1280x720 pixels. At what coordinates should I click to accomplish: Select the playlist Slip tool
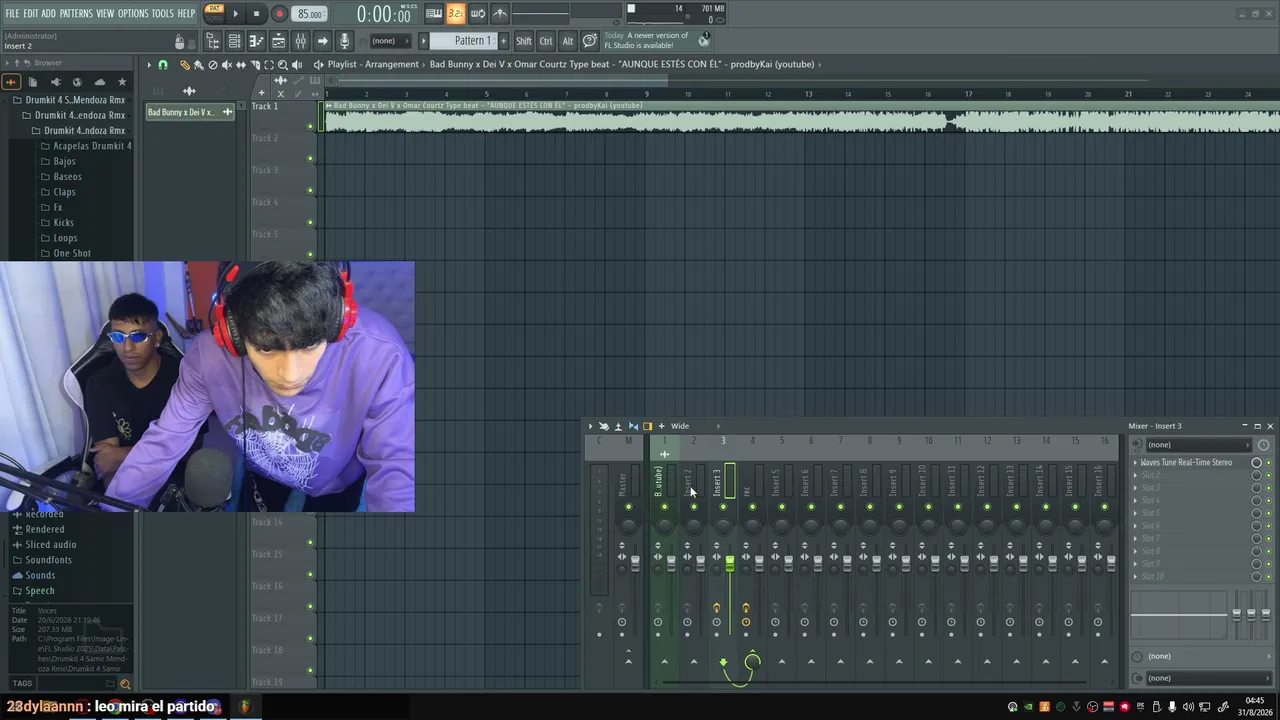[x=241, y=65]
